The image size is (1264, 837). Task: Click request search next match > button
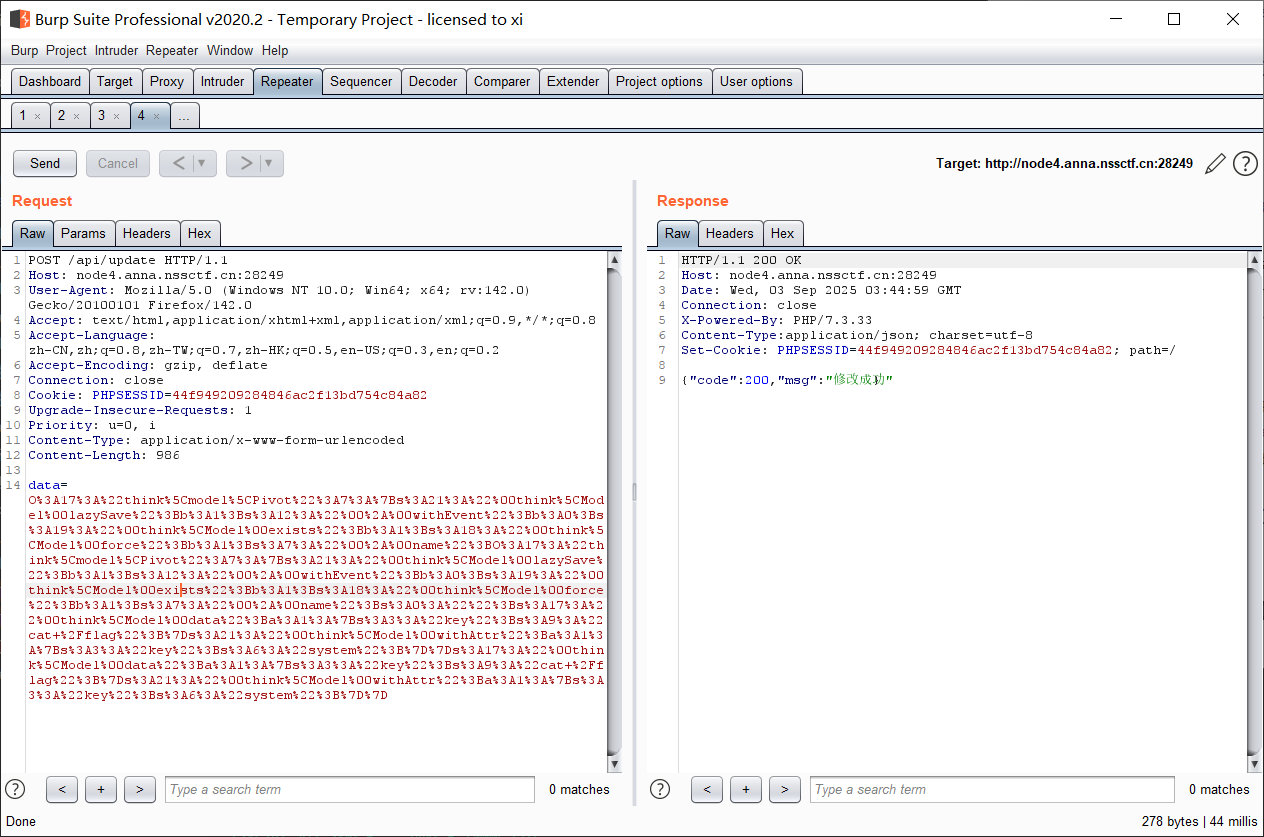pyautogui.click(x=139, y=789)
